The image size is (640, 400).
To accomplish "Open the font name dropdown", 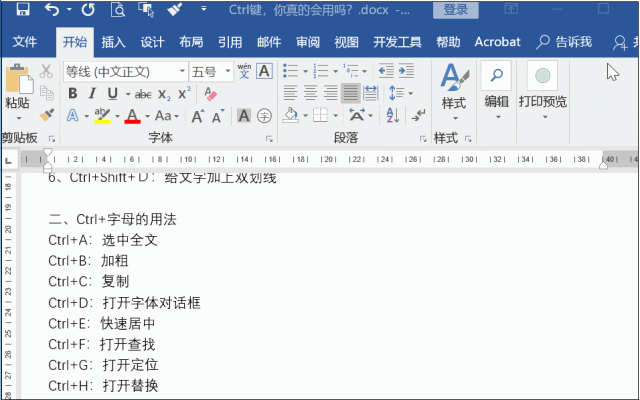I will pos(182,72).
